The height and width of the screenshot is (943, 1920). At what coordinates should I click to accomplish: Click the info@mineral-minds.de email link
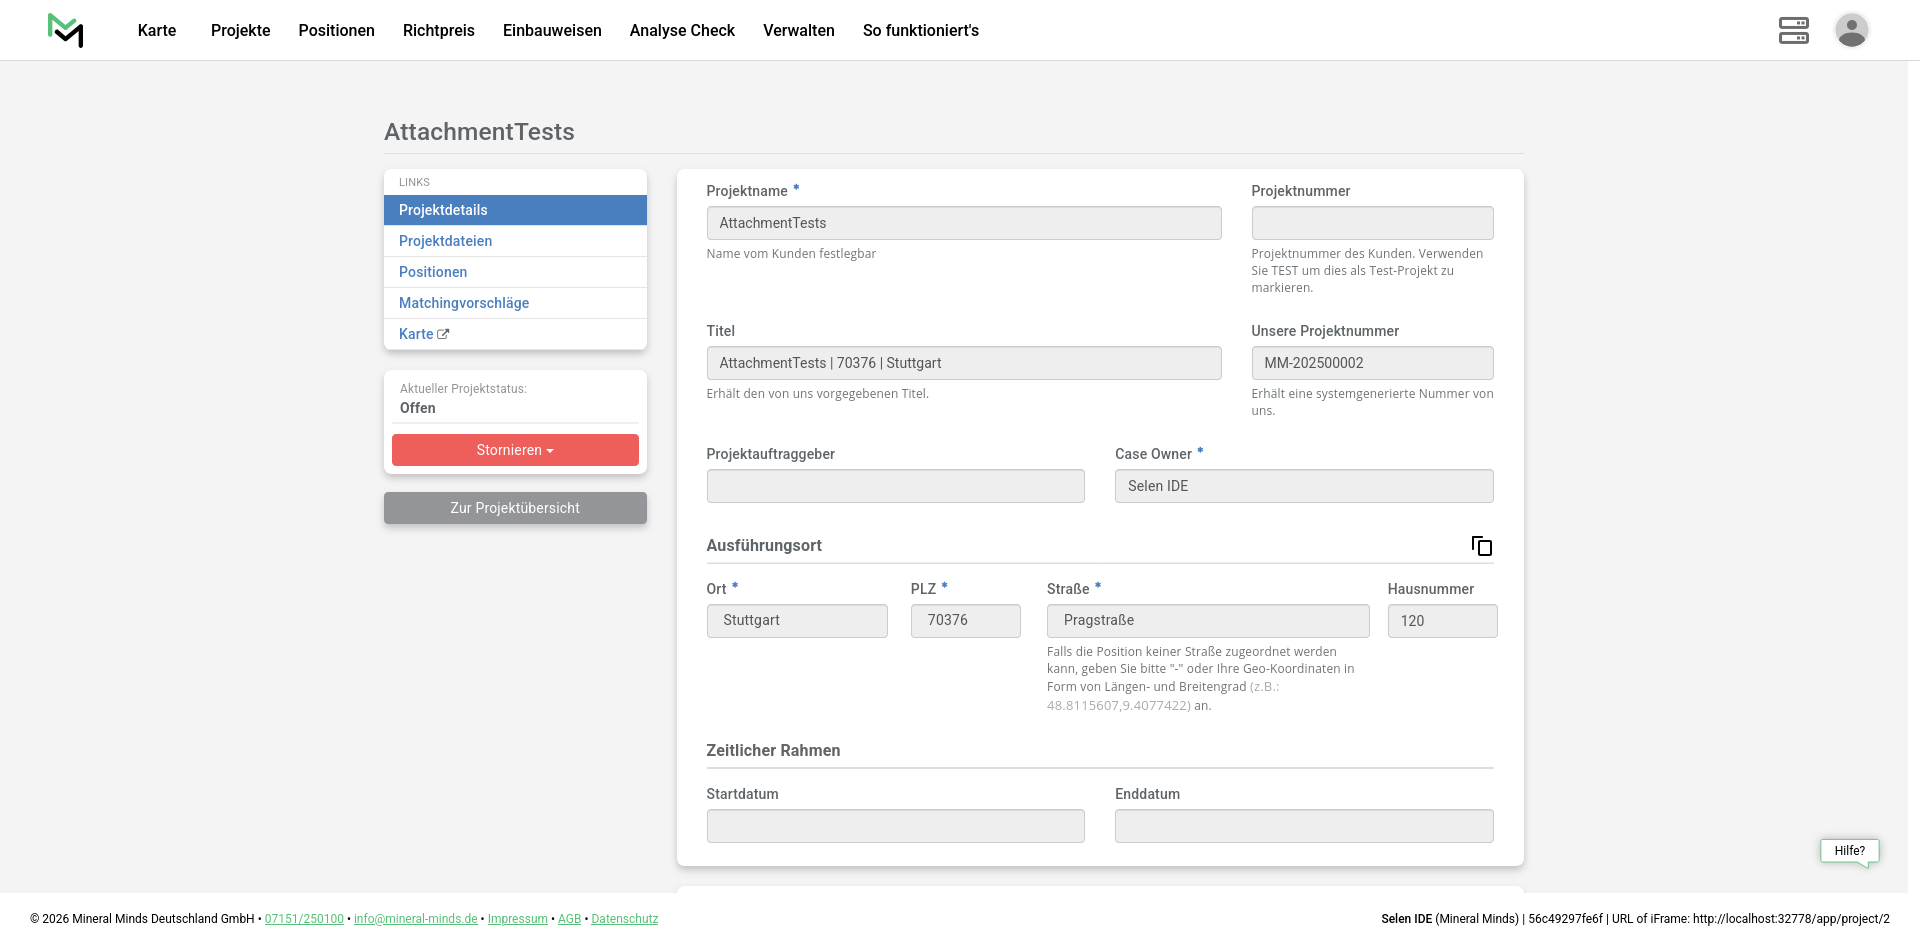[x=415, y=919]
